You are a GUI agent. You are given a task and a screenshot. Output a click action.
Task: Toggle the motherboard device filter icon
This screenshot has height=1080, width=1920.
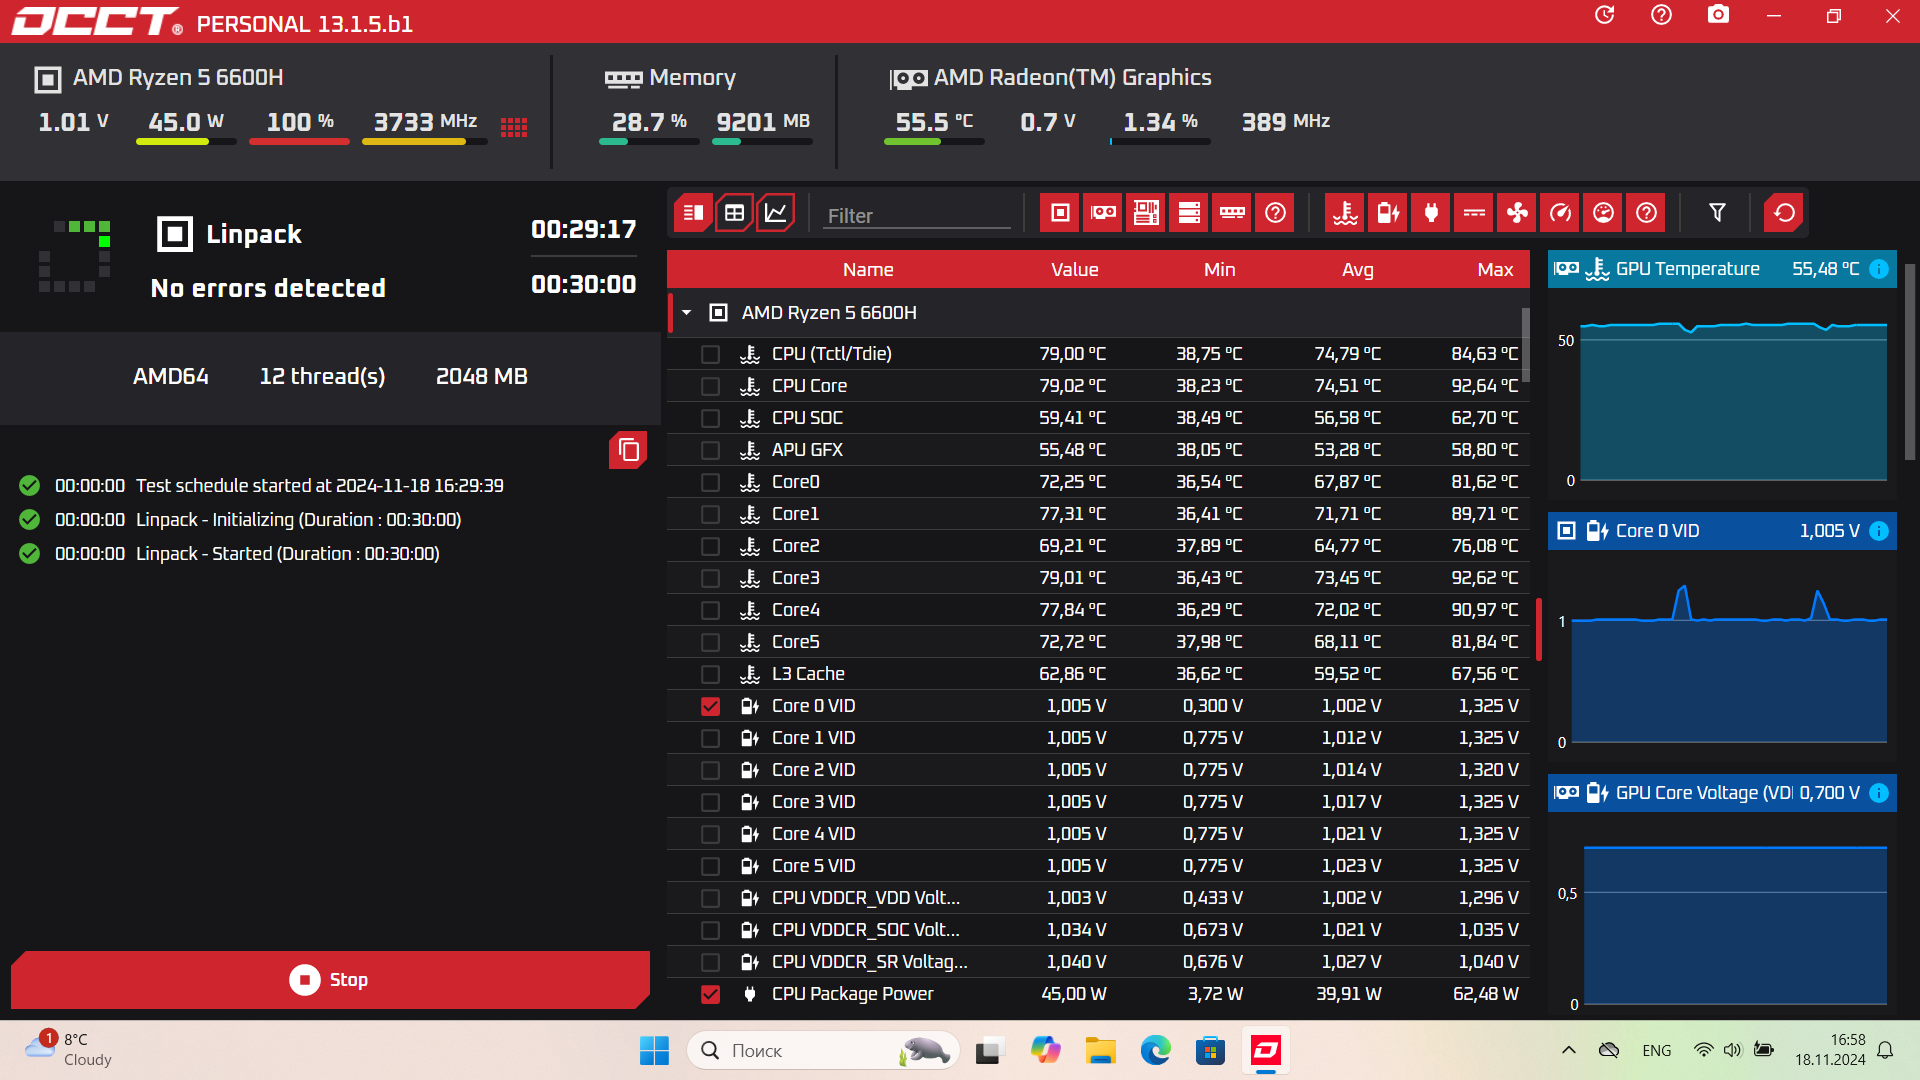[x=1146, y=213]
